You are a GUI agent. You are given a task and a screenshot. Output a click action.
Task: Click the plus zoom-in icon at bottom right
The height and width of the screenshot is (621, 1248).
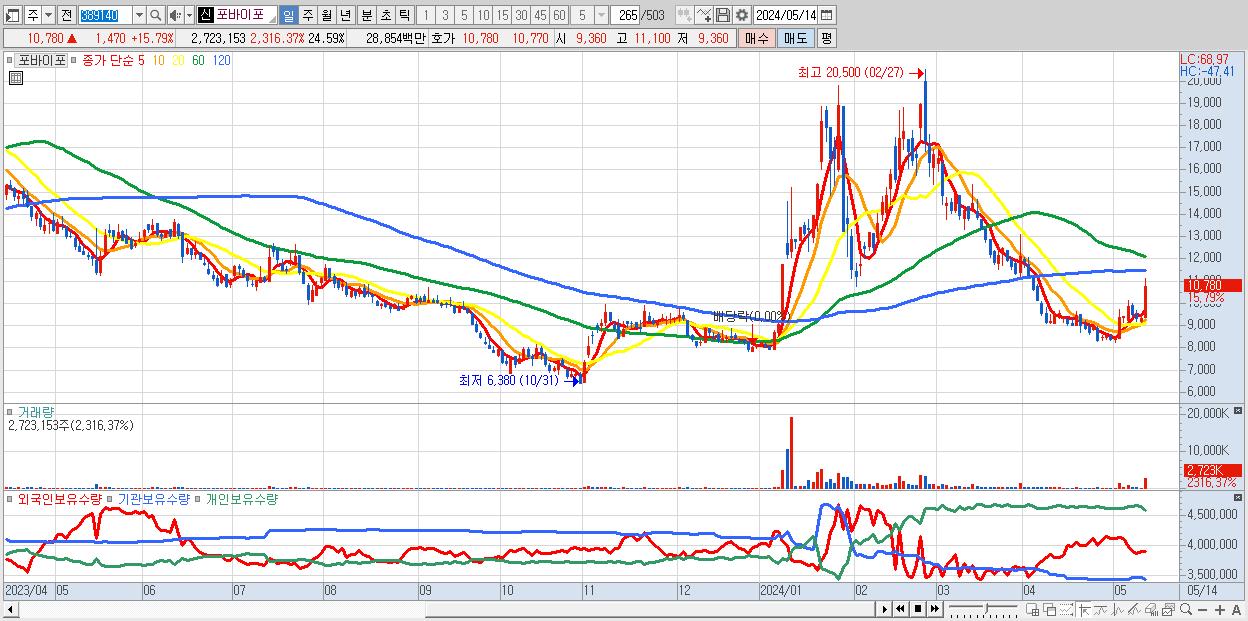coord(1220,609)
